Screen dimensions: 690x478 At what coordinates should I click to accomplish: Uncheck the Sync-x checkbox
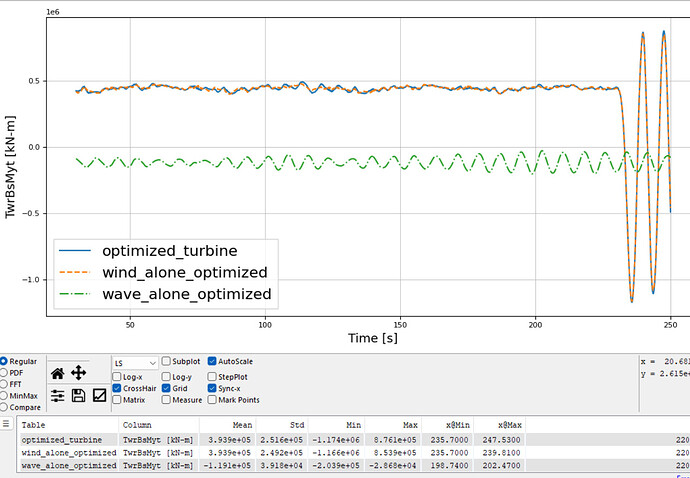pyautogui.click(x=212, y=388)
